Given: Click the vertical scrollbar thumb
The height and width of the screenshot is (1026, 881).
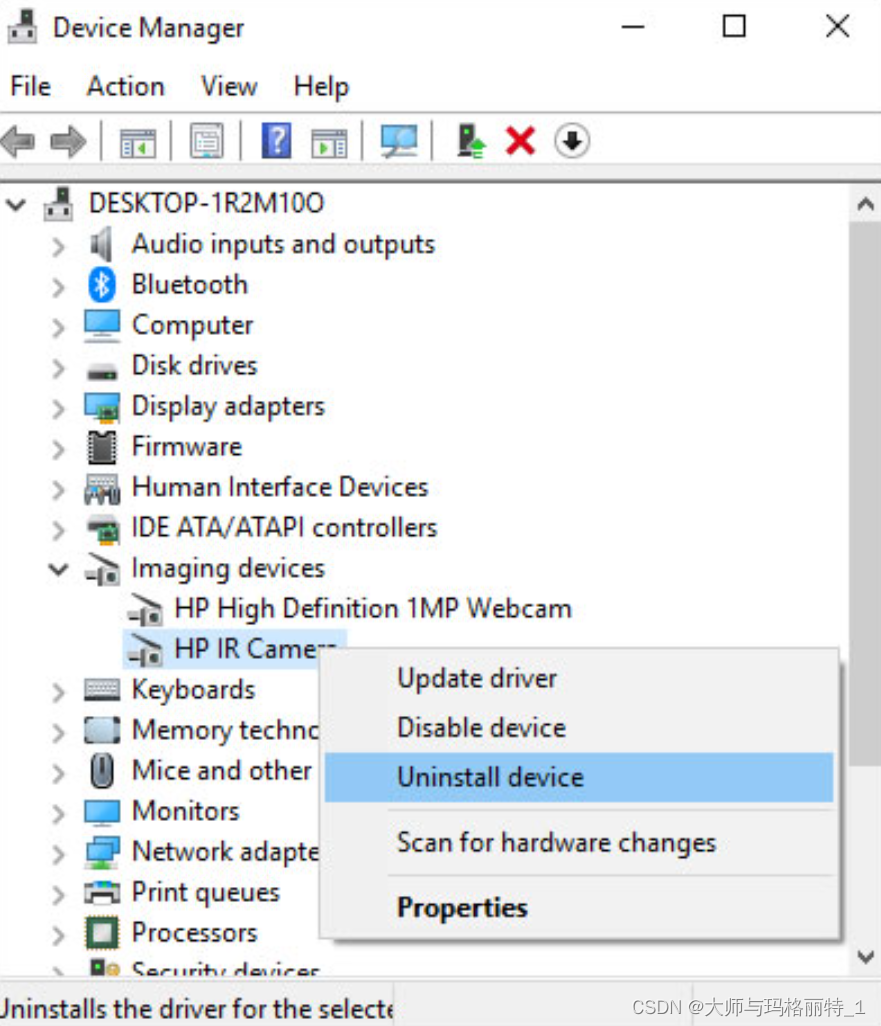Looking at the screenshot, I should coord(865,494).
